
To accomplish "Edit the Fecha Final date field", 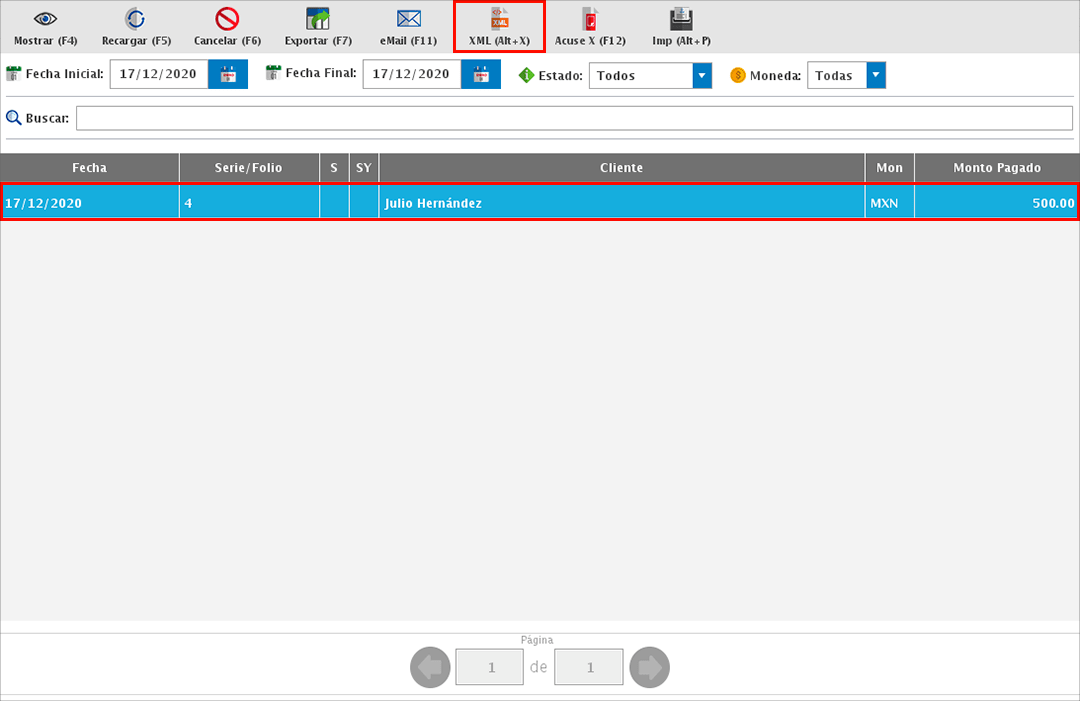I will click(412, 75).
